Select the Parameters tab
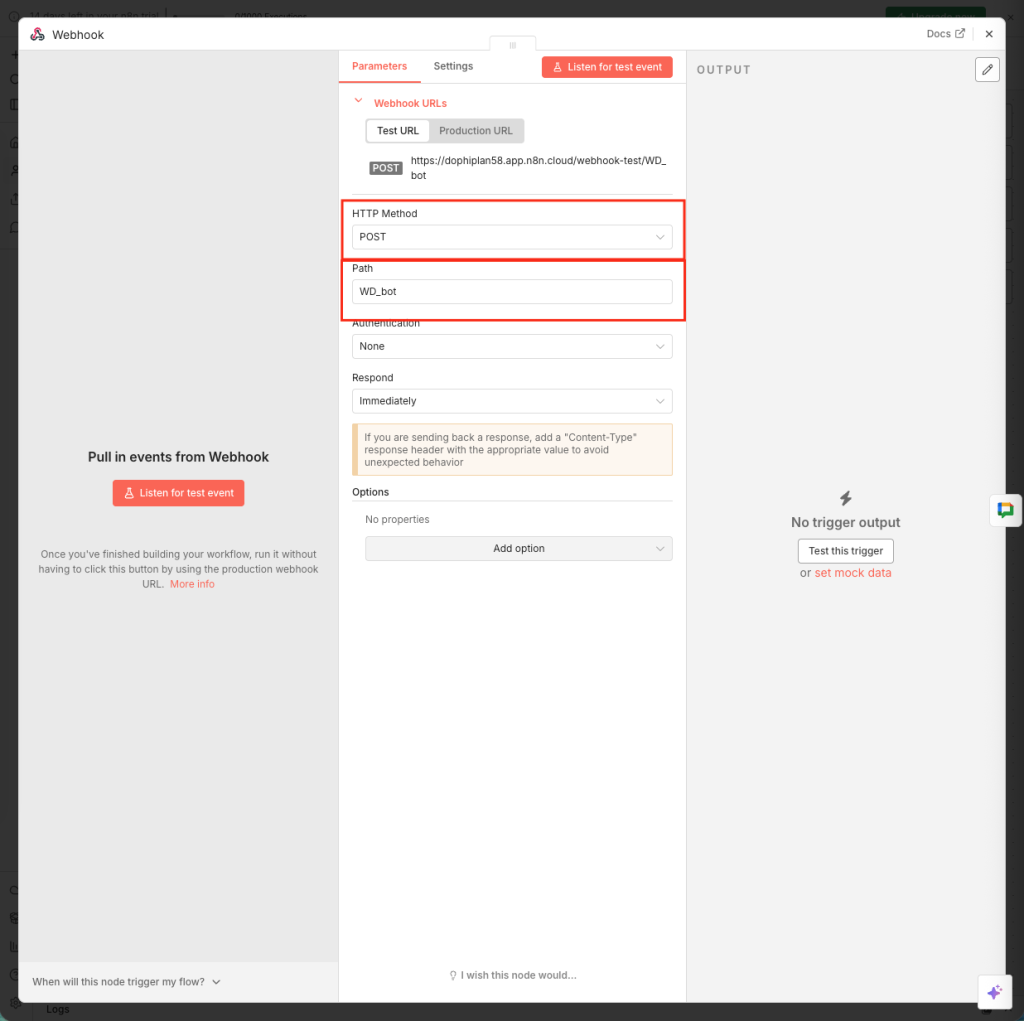 (380, 66)
